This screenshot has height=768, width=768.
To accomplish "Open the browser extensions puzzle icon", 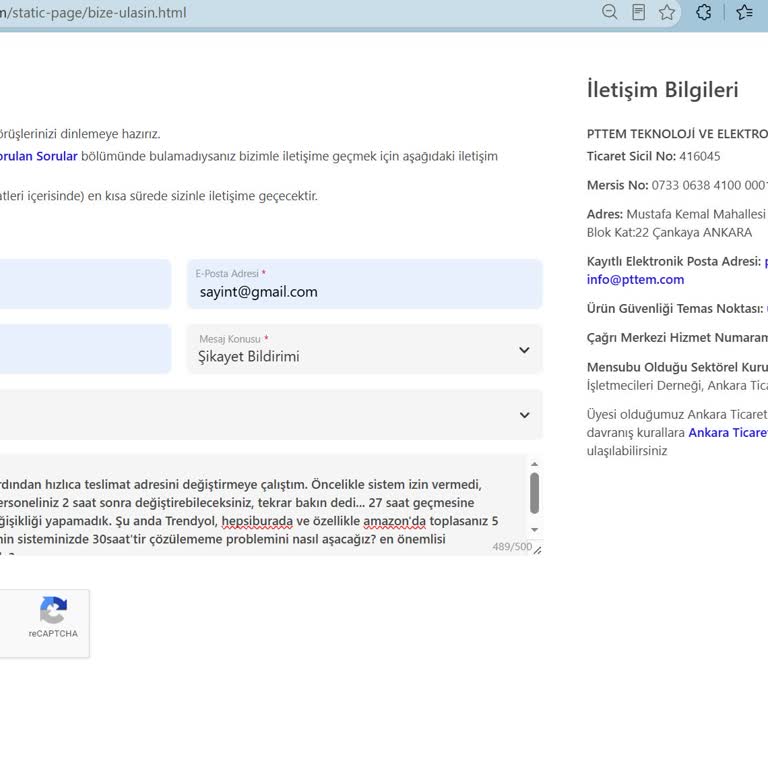I will 703,12.
